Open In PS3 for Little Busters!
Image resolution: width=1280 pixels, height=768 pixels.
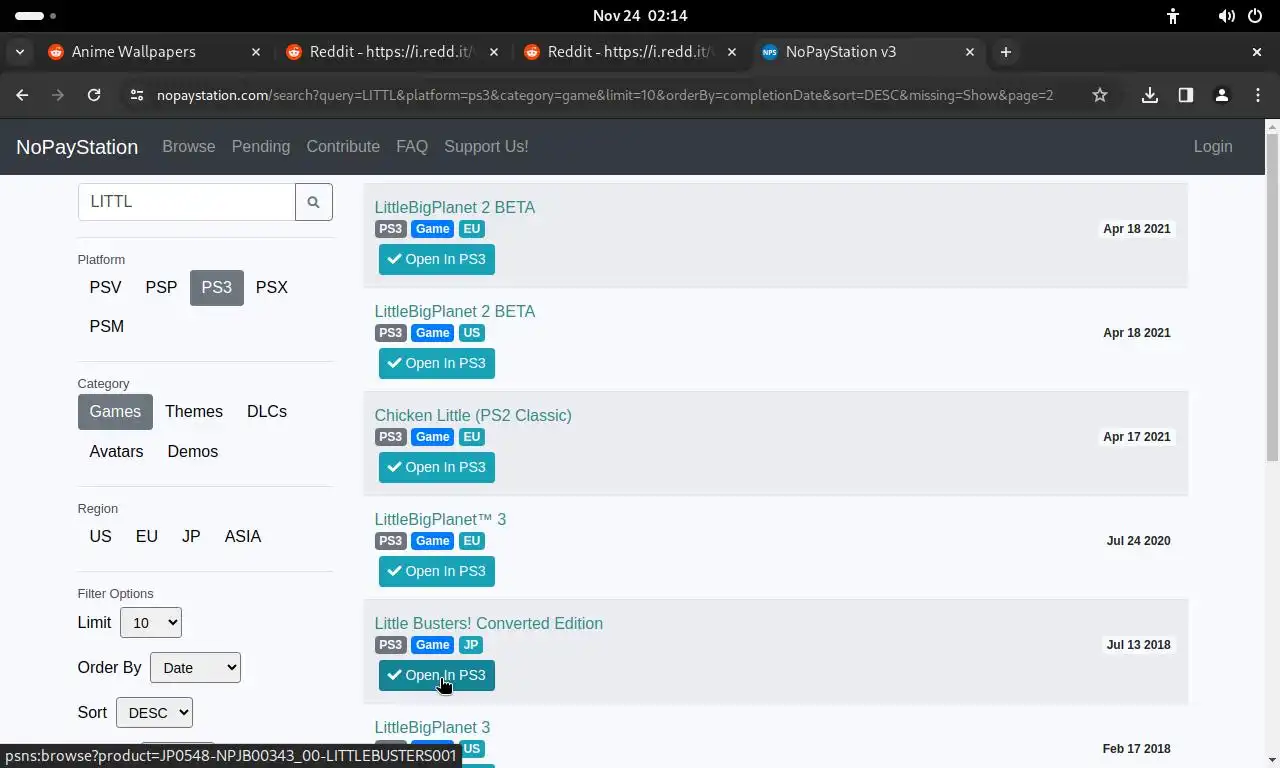(437, 675)
